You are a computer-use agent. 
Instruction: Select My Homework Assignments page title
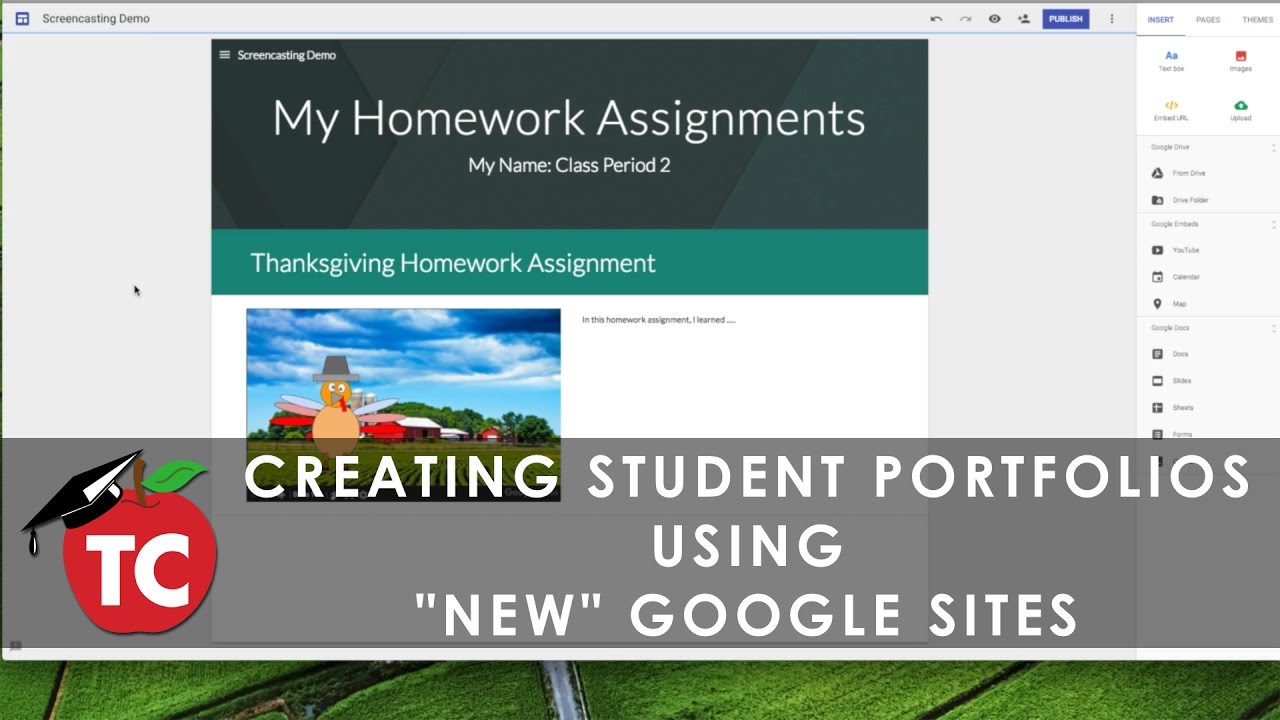point(569,118)
